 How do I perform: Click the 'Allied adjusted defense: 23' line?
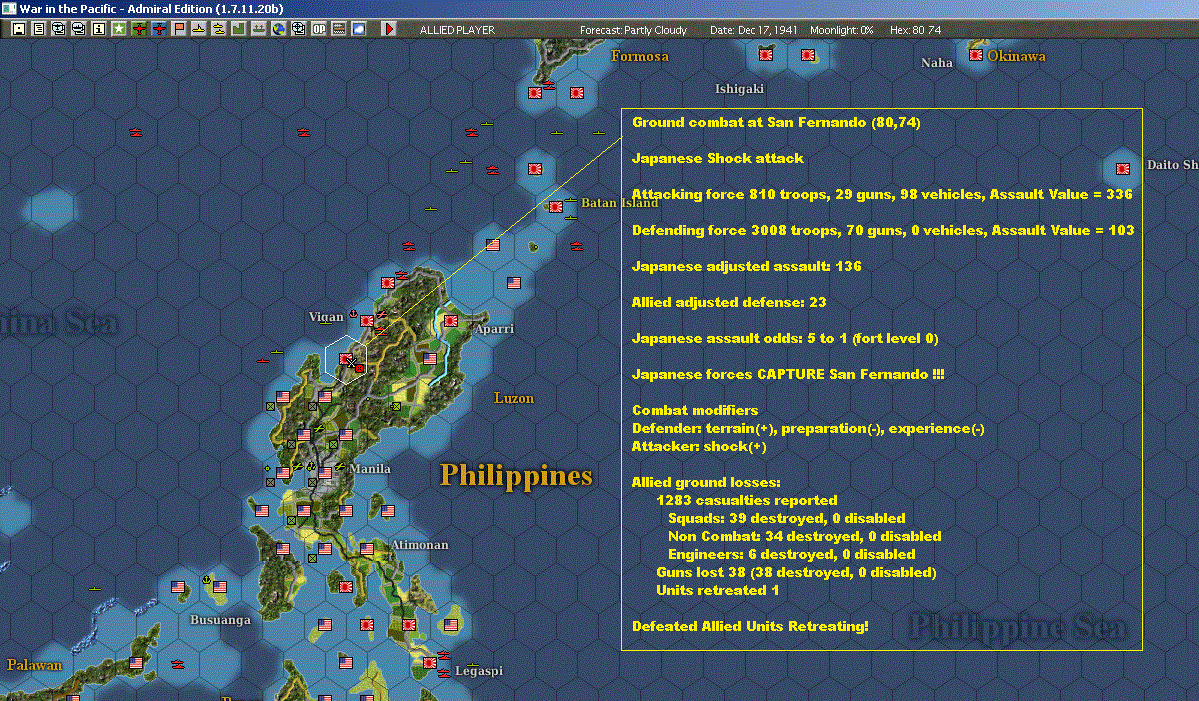[x=729, y=302]
